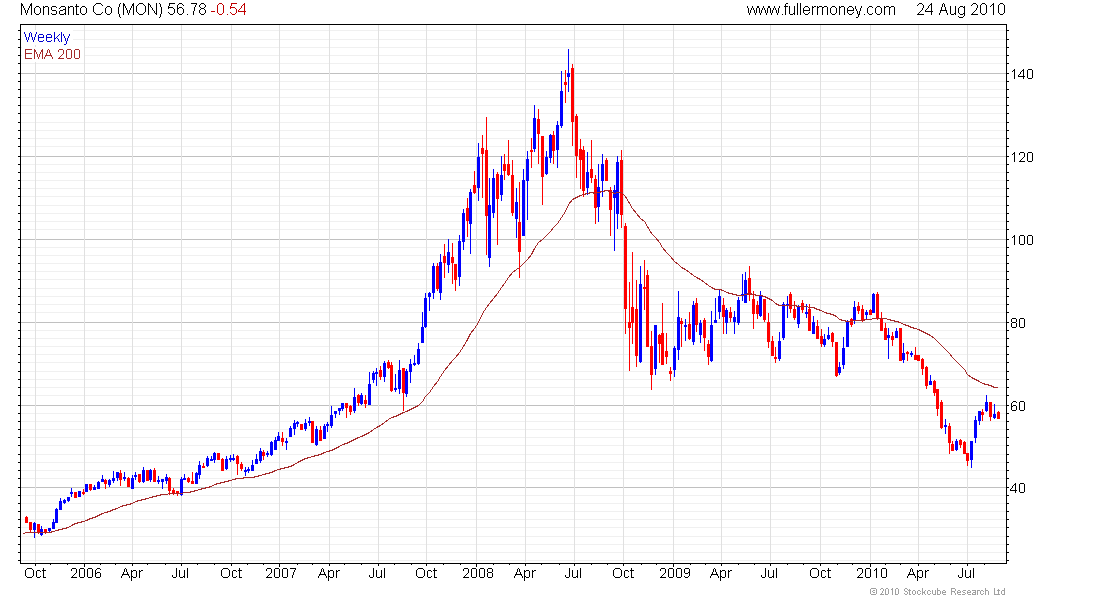Click the 2008 year axis label

point(478,573)
